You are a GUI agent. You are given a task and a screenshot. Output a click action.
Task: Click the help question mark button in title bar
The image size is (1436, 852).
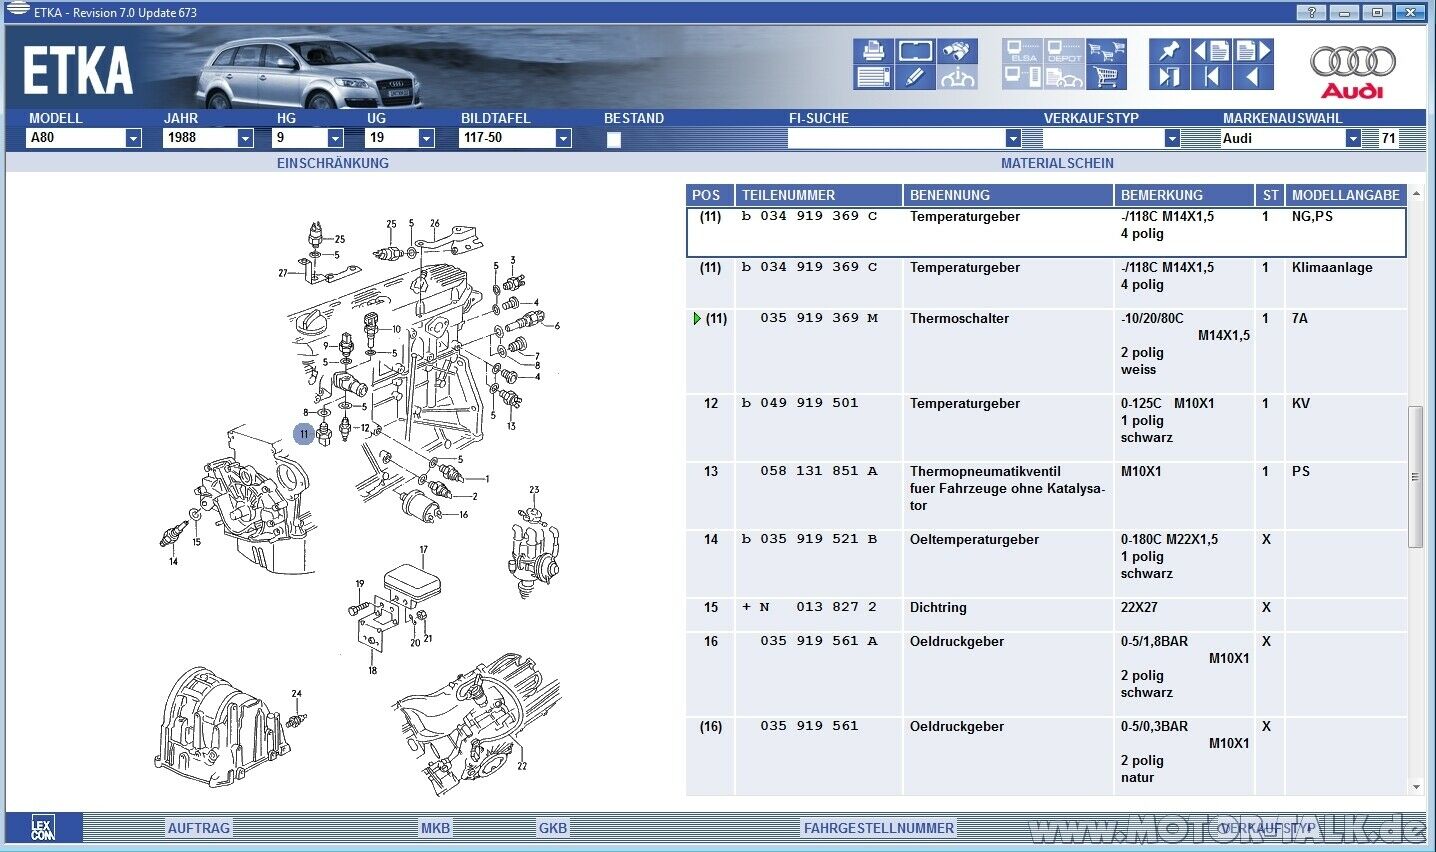click(1311, 12)
